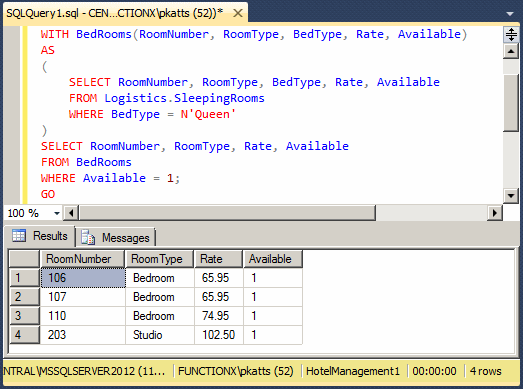Click Logistics.SleepingRooms in the query
523x389 pixels.
coord(184,98)
